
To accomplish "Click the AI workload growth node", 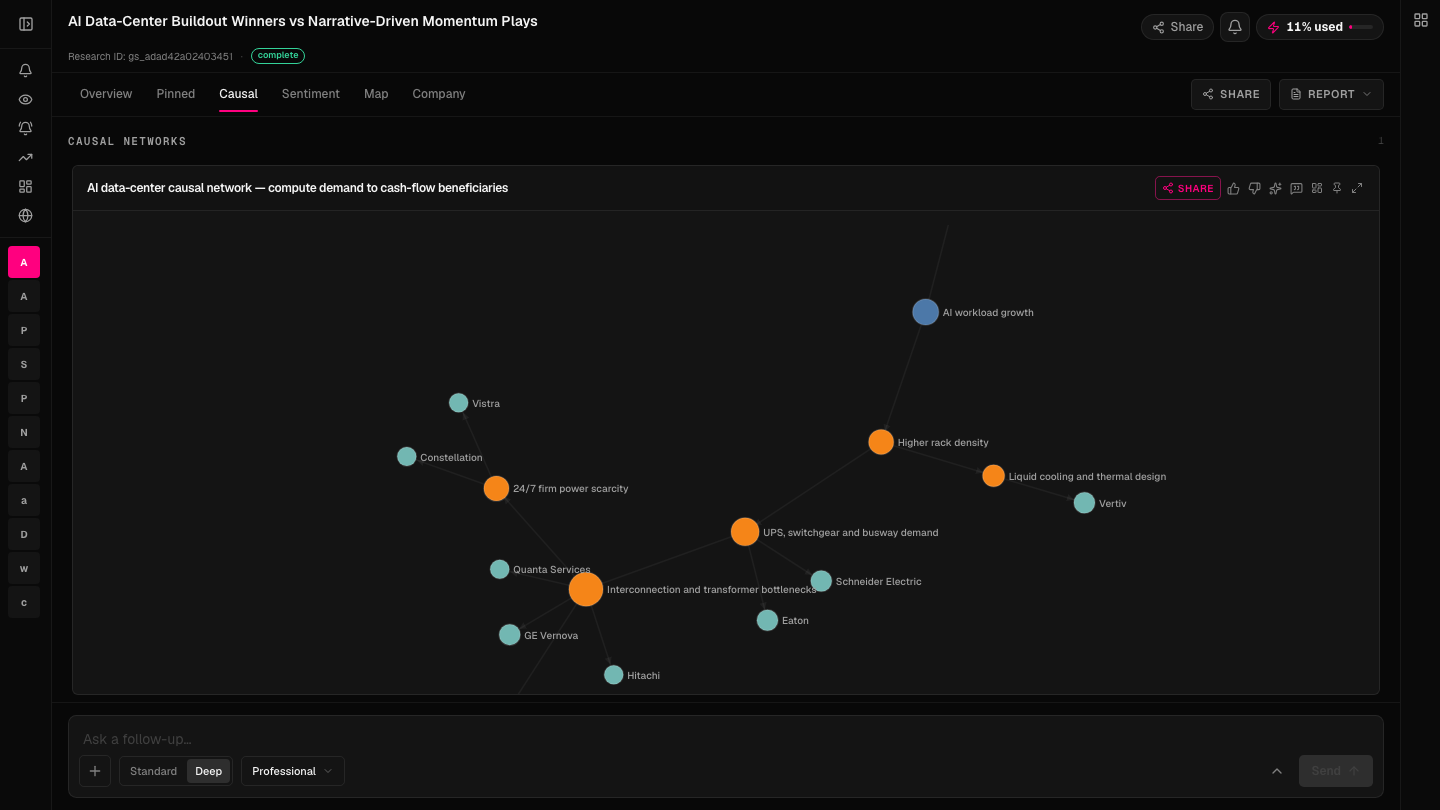I will click(926, 312).
